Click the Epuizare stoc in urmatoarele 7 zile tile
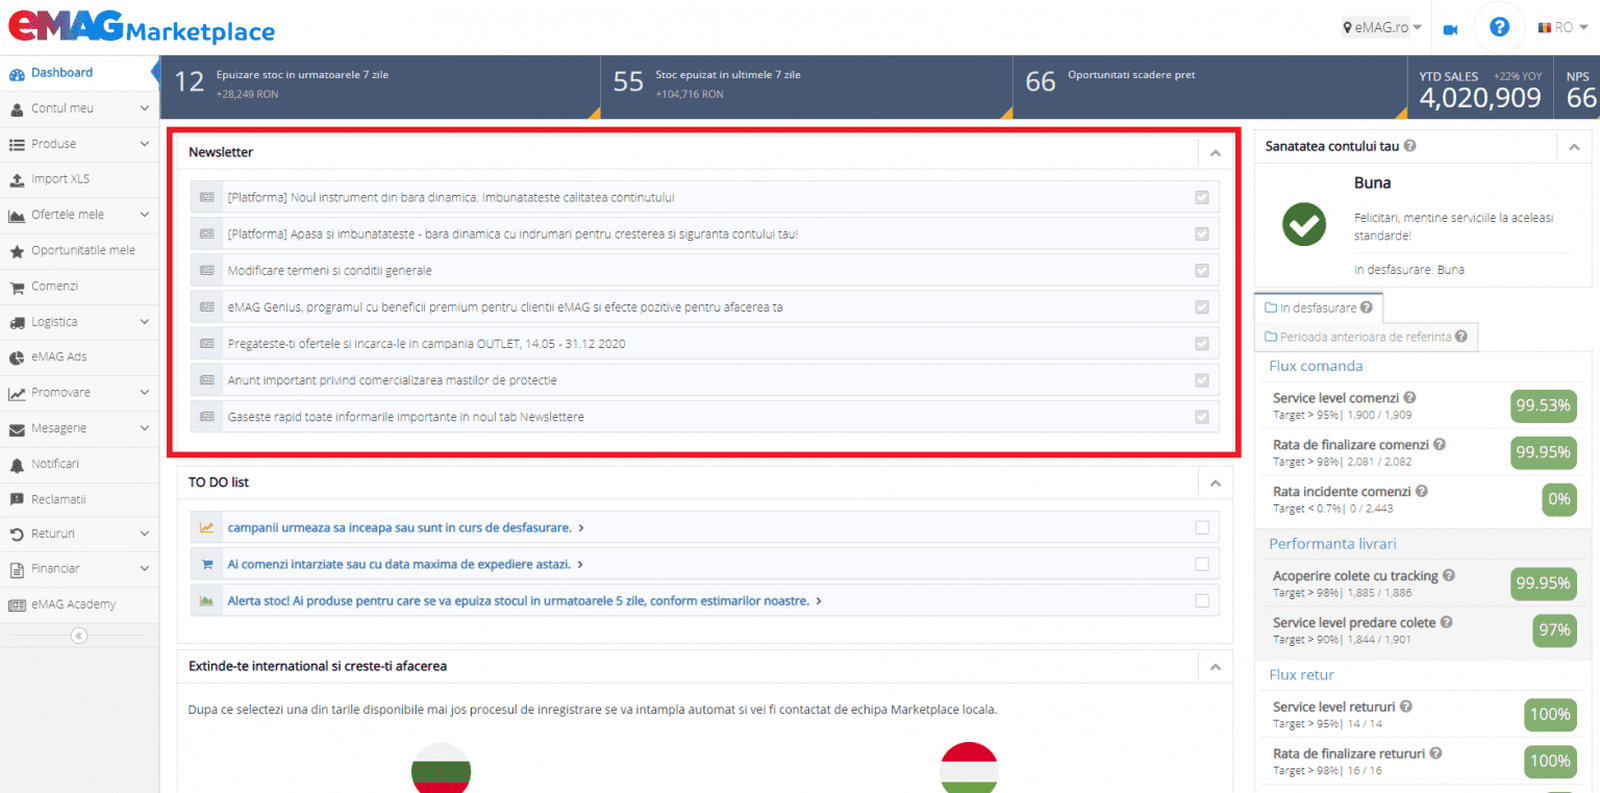The image size is (1600, 793). (x=380, y=85)
